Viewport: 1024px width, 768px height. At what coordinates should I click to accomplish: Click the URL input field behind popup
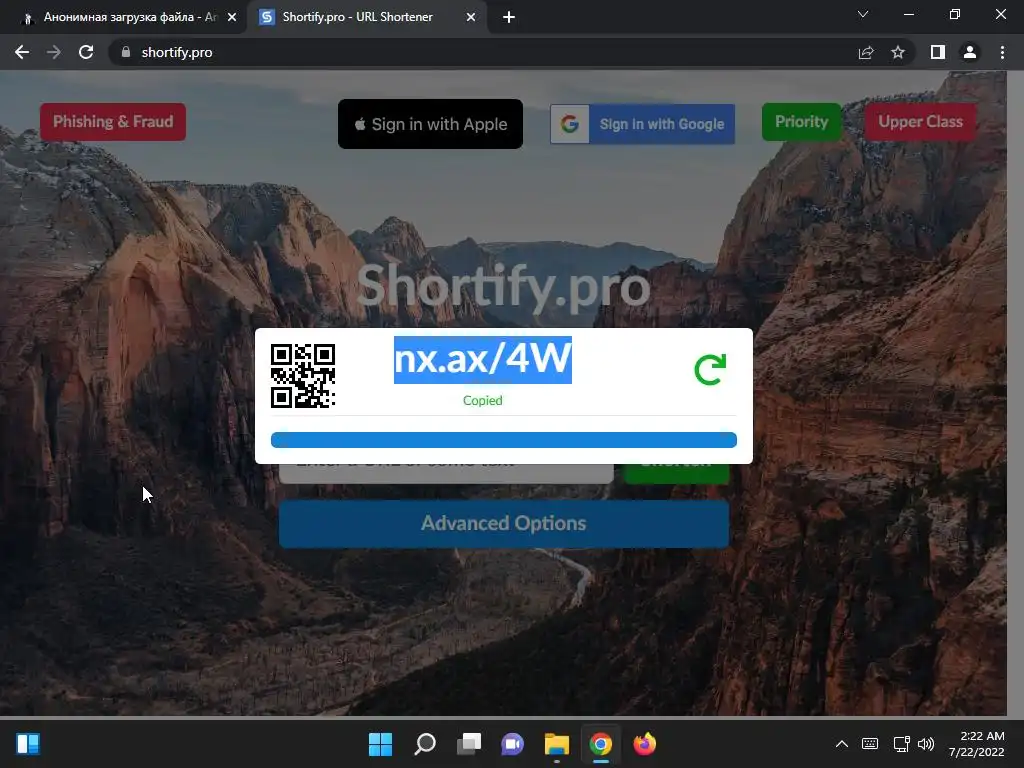[446, 473]
